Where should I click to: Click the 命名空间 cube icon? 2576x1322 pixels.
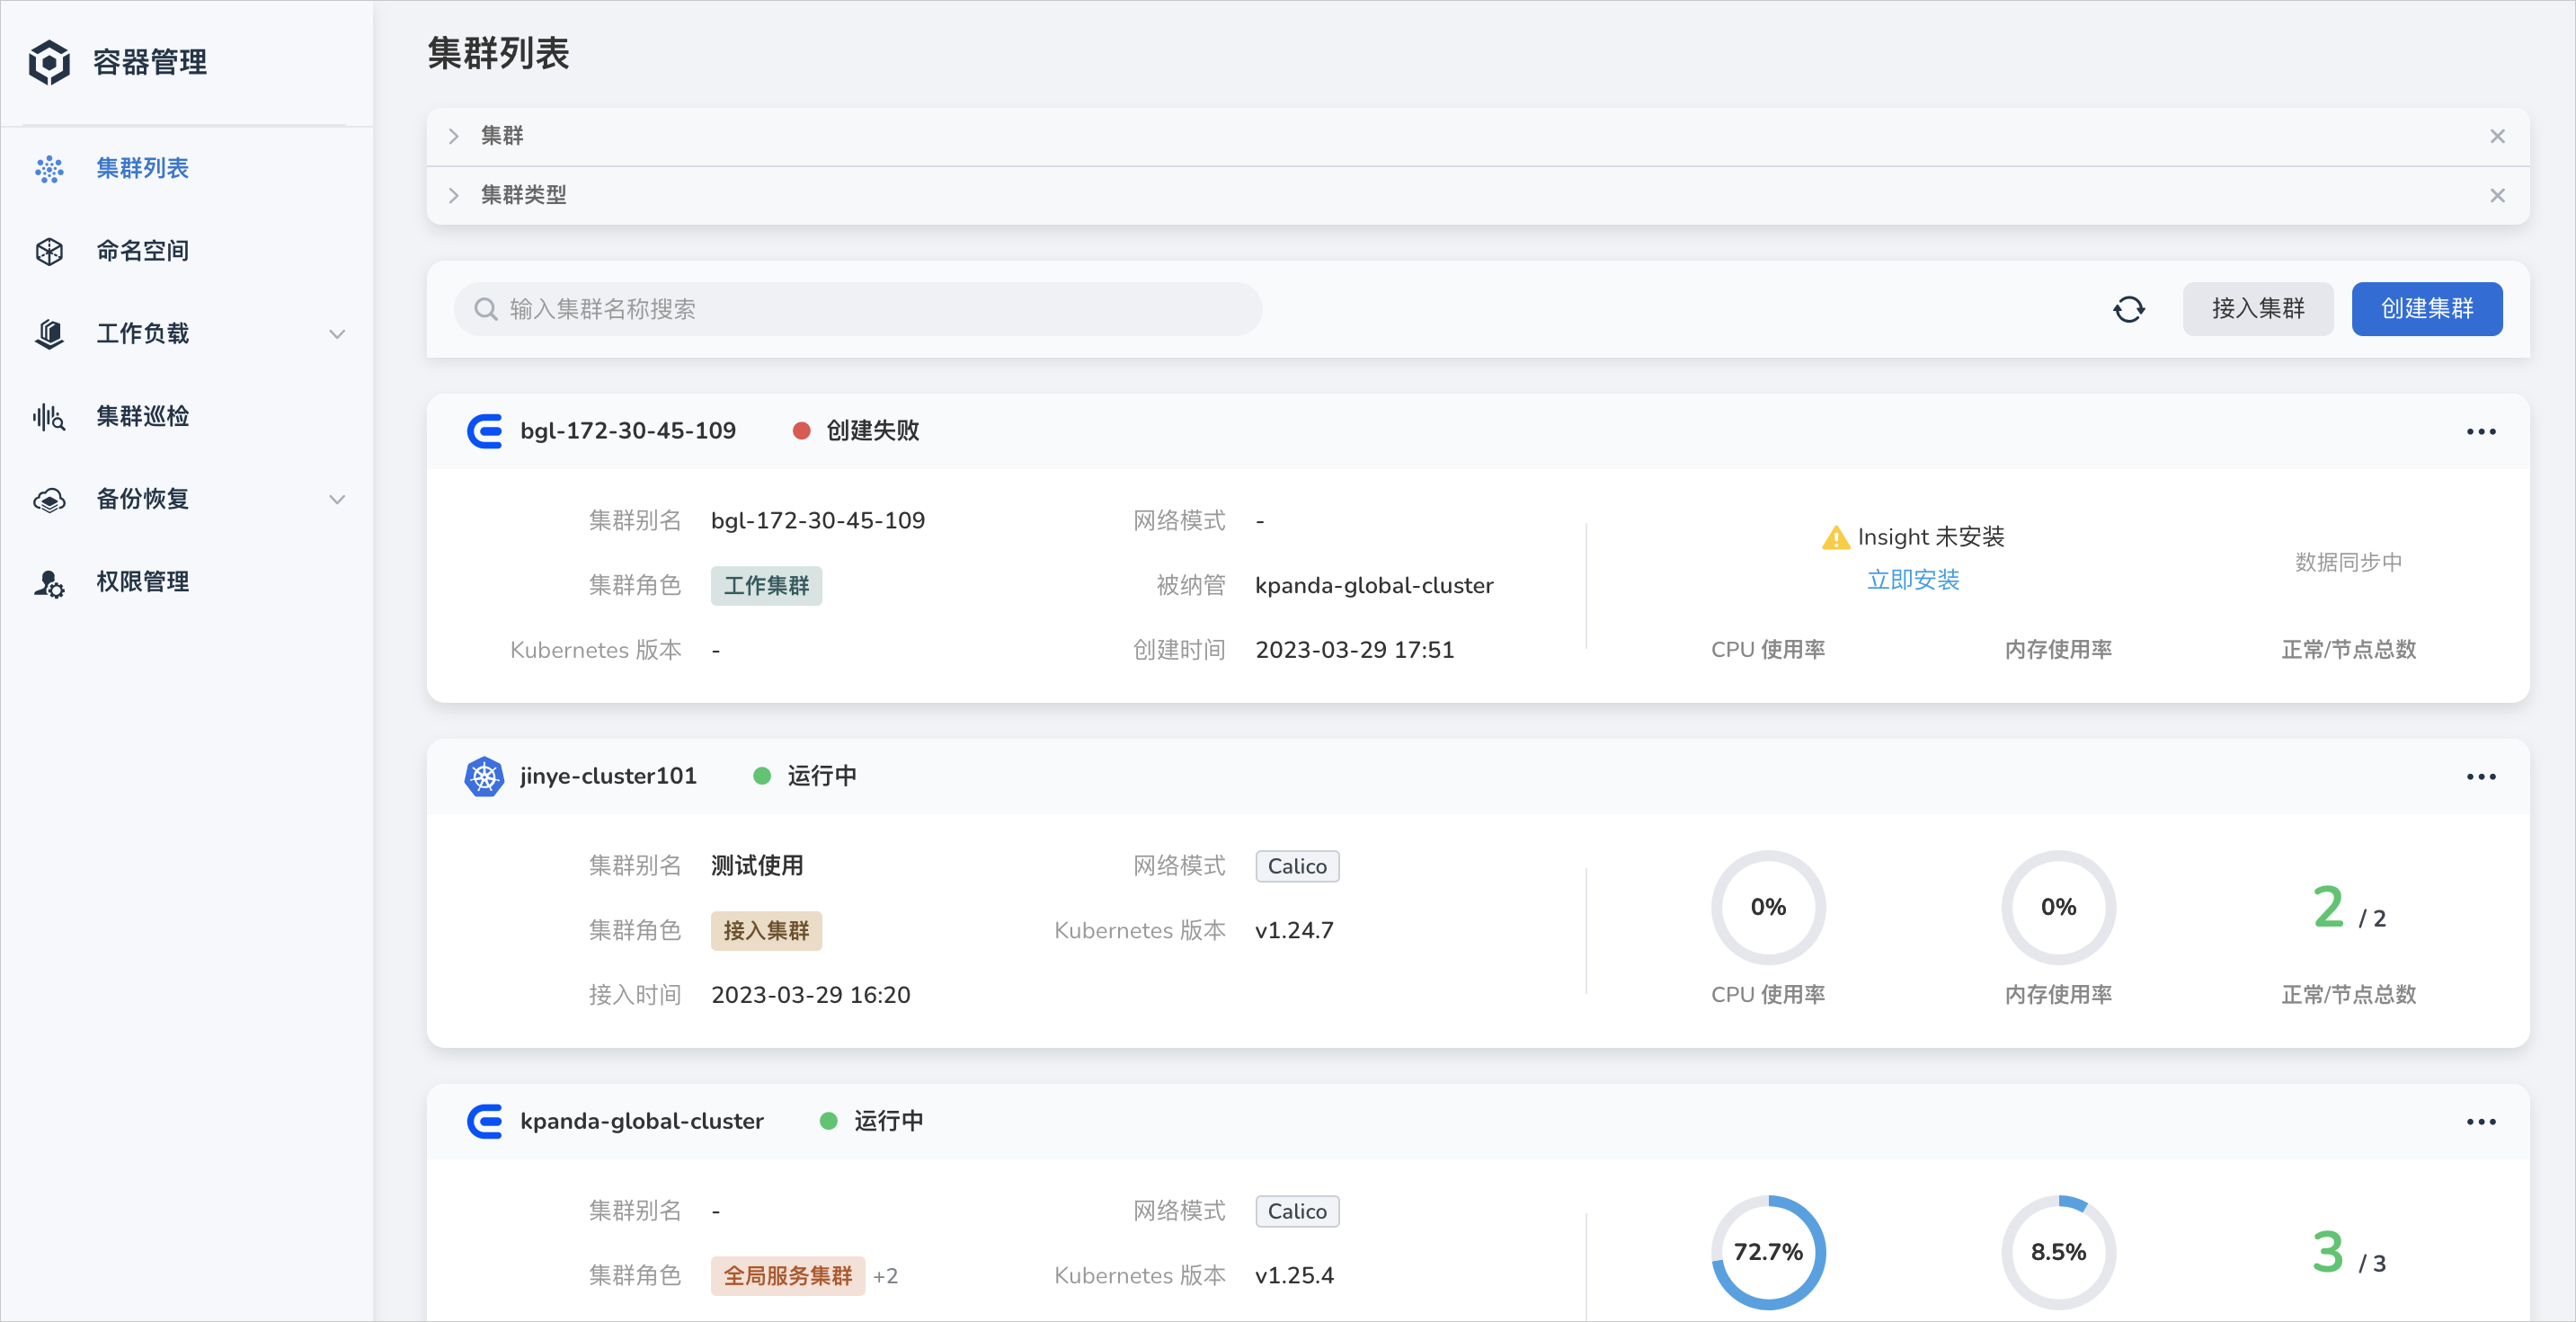[49, 251]
